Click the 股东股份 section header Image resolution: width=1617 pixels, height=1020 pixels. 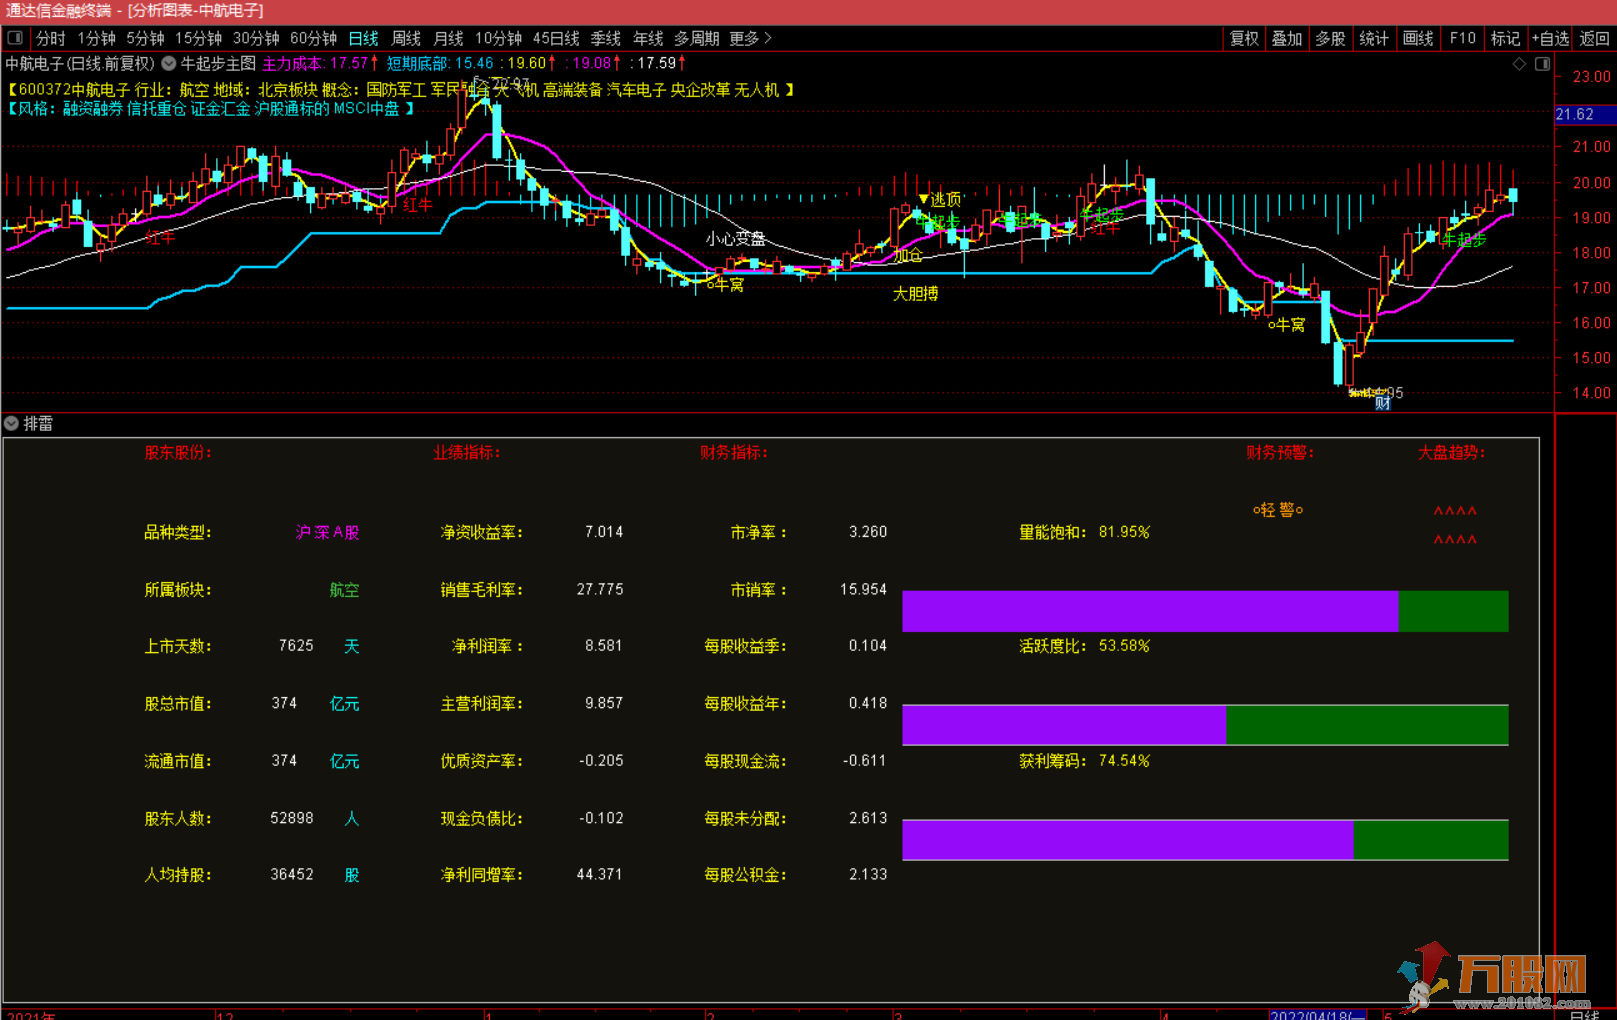[x=178, y=452]
